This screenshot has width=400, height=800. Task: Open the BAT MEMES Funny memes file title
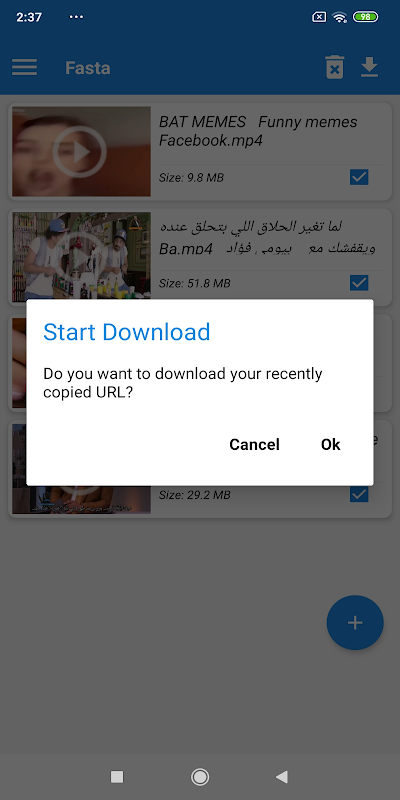pos(258,131)
